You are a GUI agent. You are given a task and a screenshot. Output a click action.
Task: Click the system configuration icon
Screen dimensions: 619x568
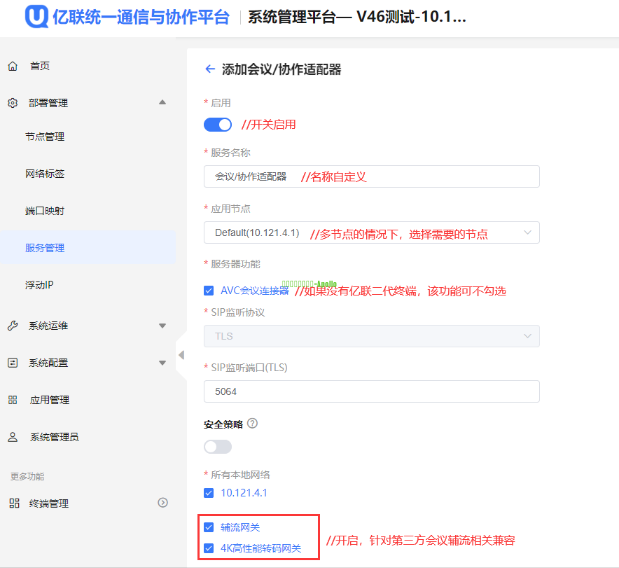click(13, 363)
